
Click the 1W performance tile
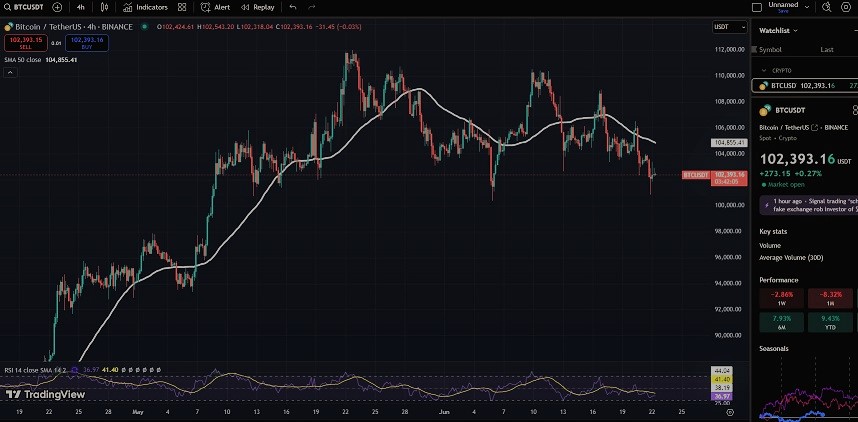[x=781, y=298]
